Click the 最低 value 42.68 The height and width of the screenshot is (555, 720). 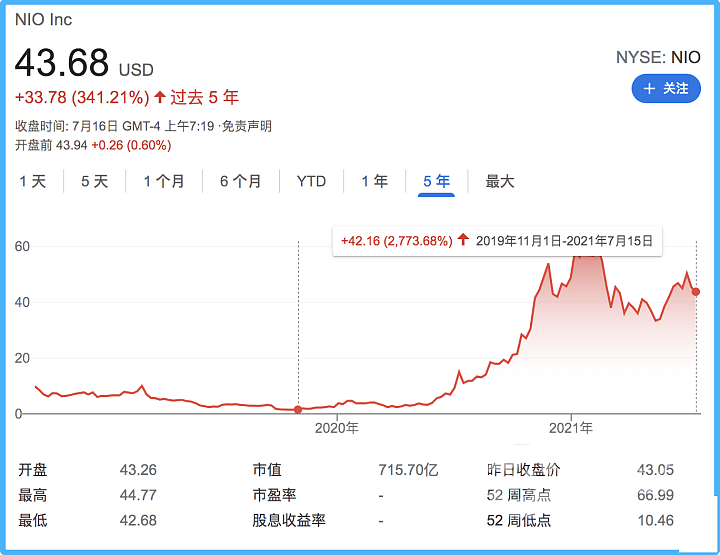pyautogui.click(x=138, y=521)
